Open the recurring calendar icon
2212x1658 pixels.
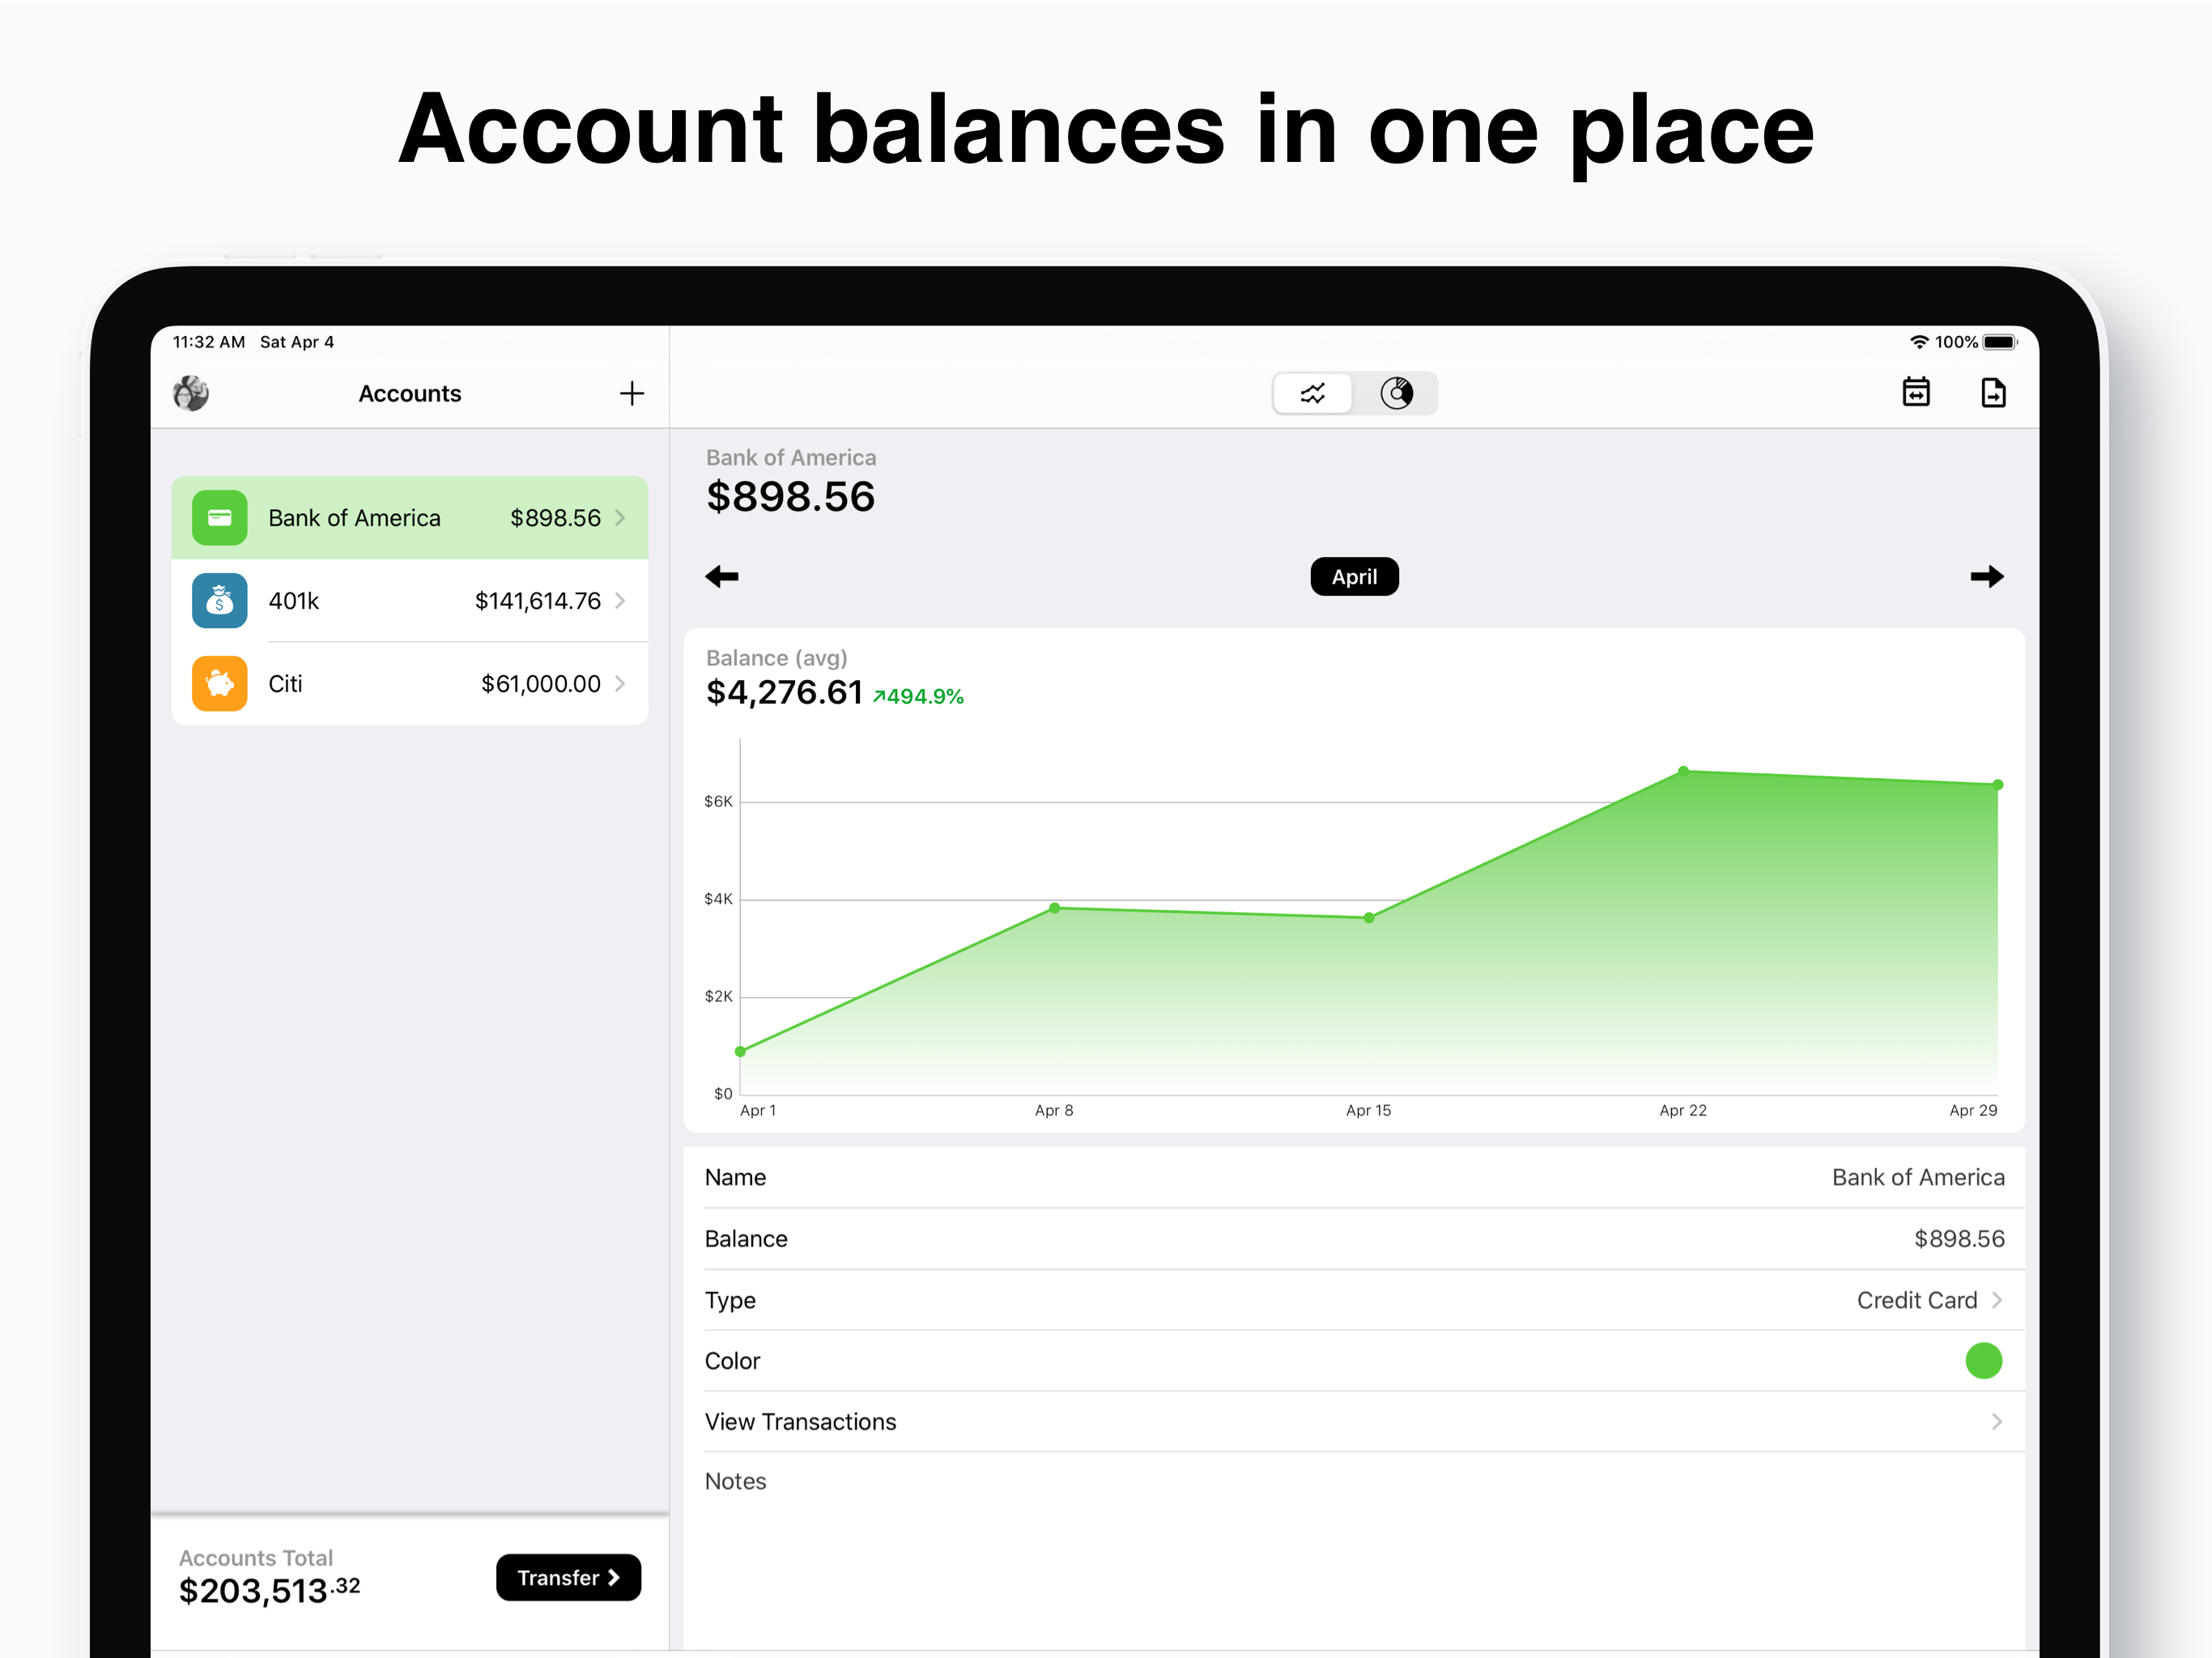1915,392
